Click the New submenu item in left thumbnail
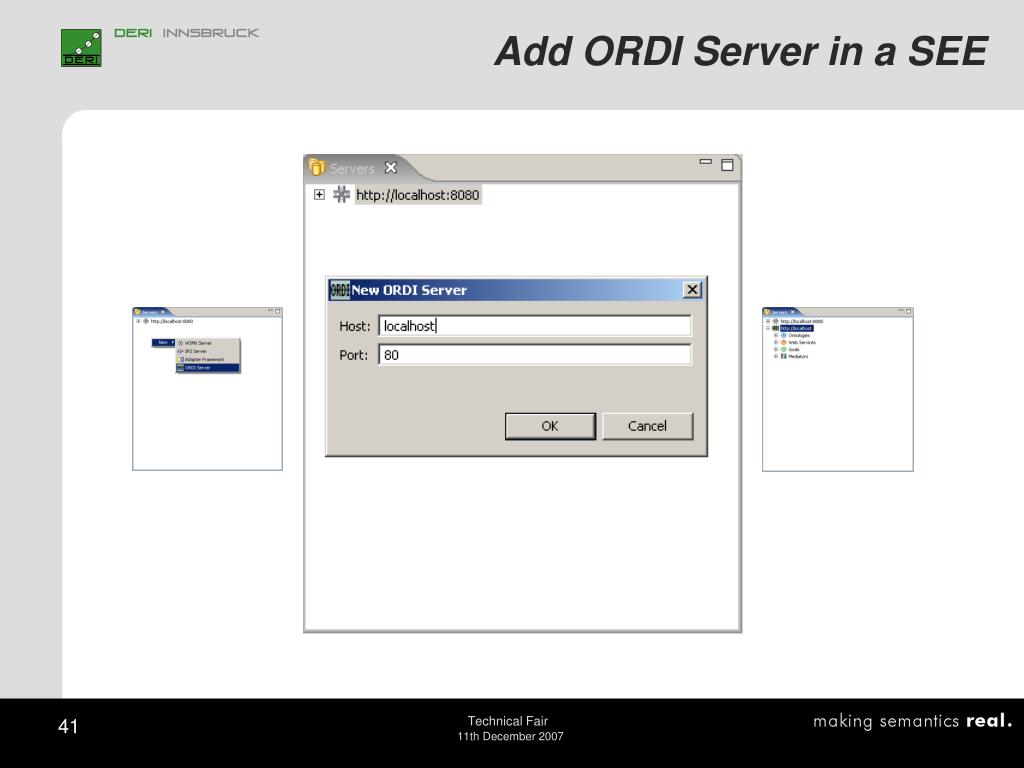The height and width of the screenshot is (768, 1024). pyautogui.click(x=163, y=342)
